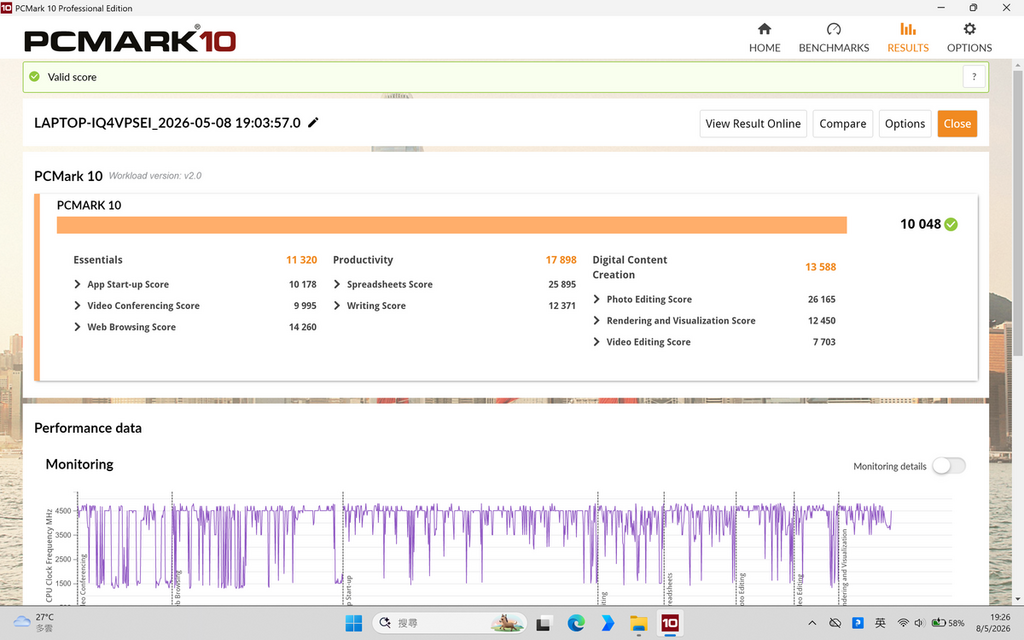
Task: Close the result with orange Close button
Action: tap(957, 123)
